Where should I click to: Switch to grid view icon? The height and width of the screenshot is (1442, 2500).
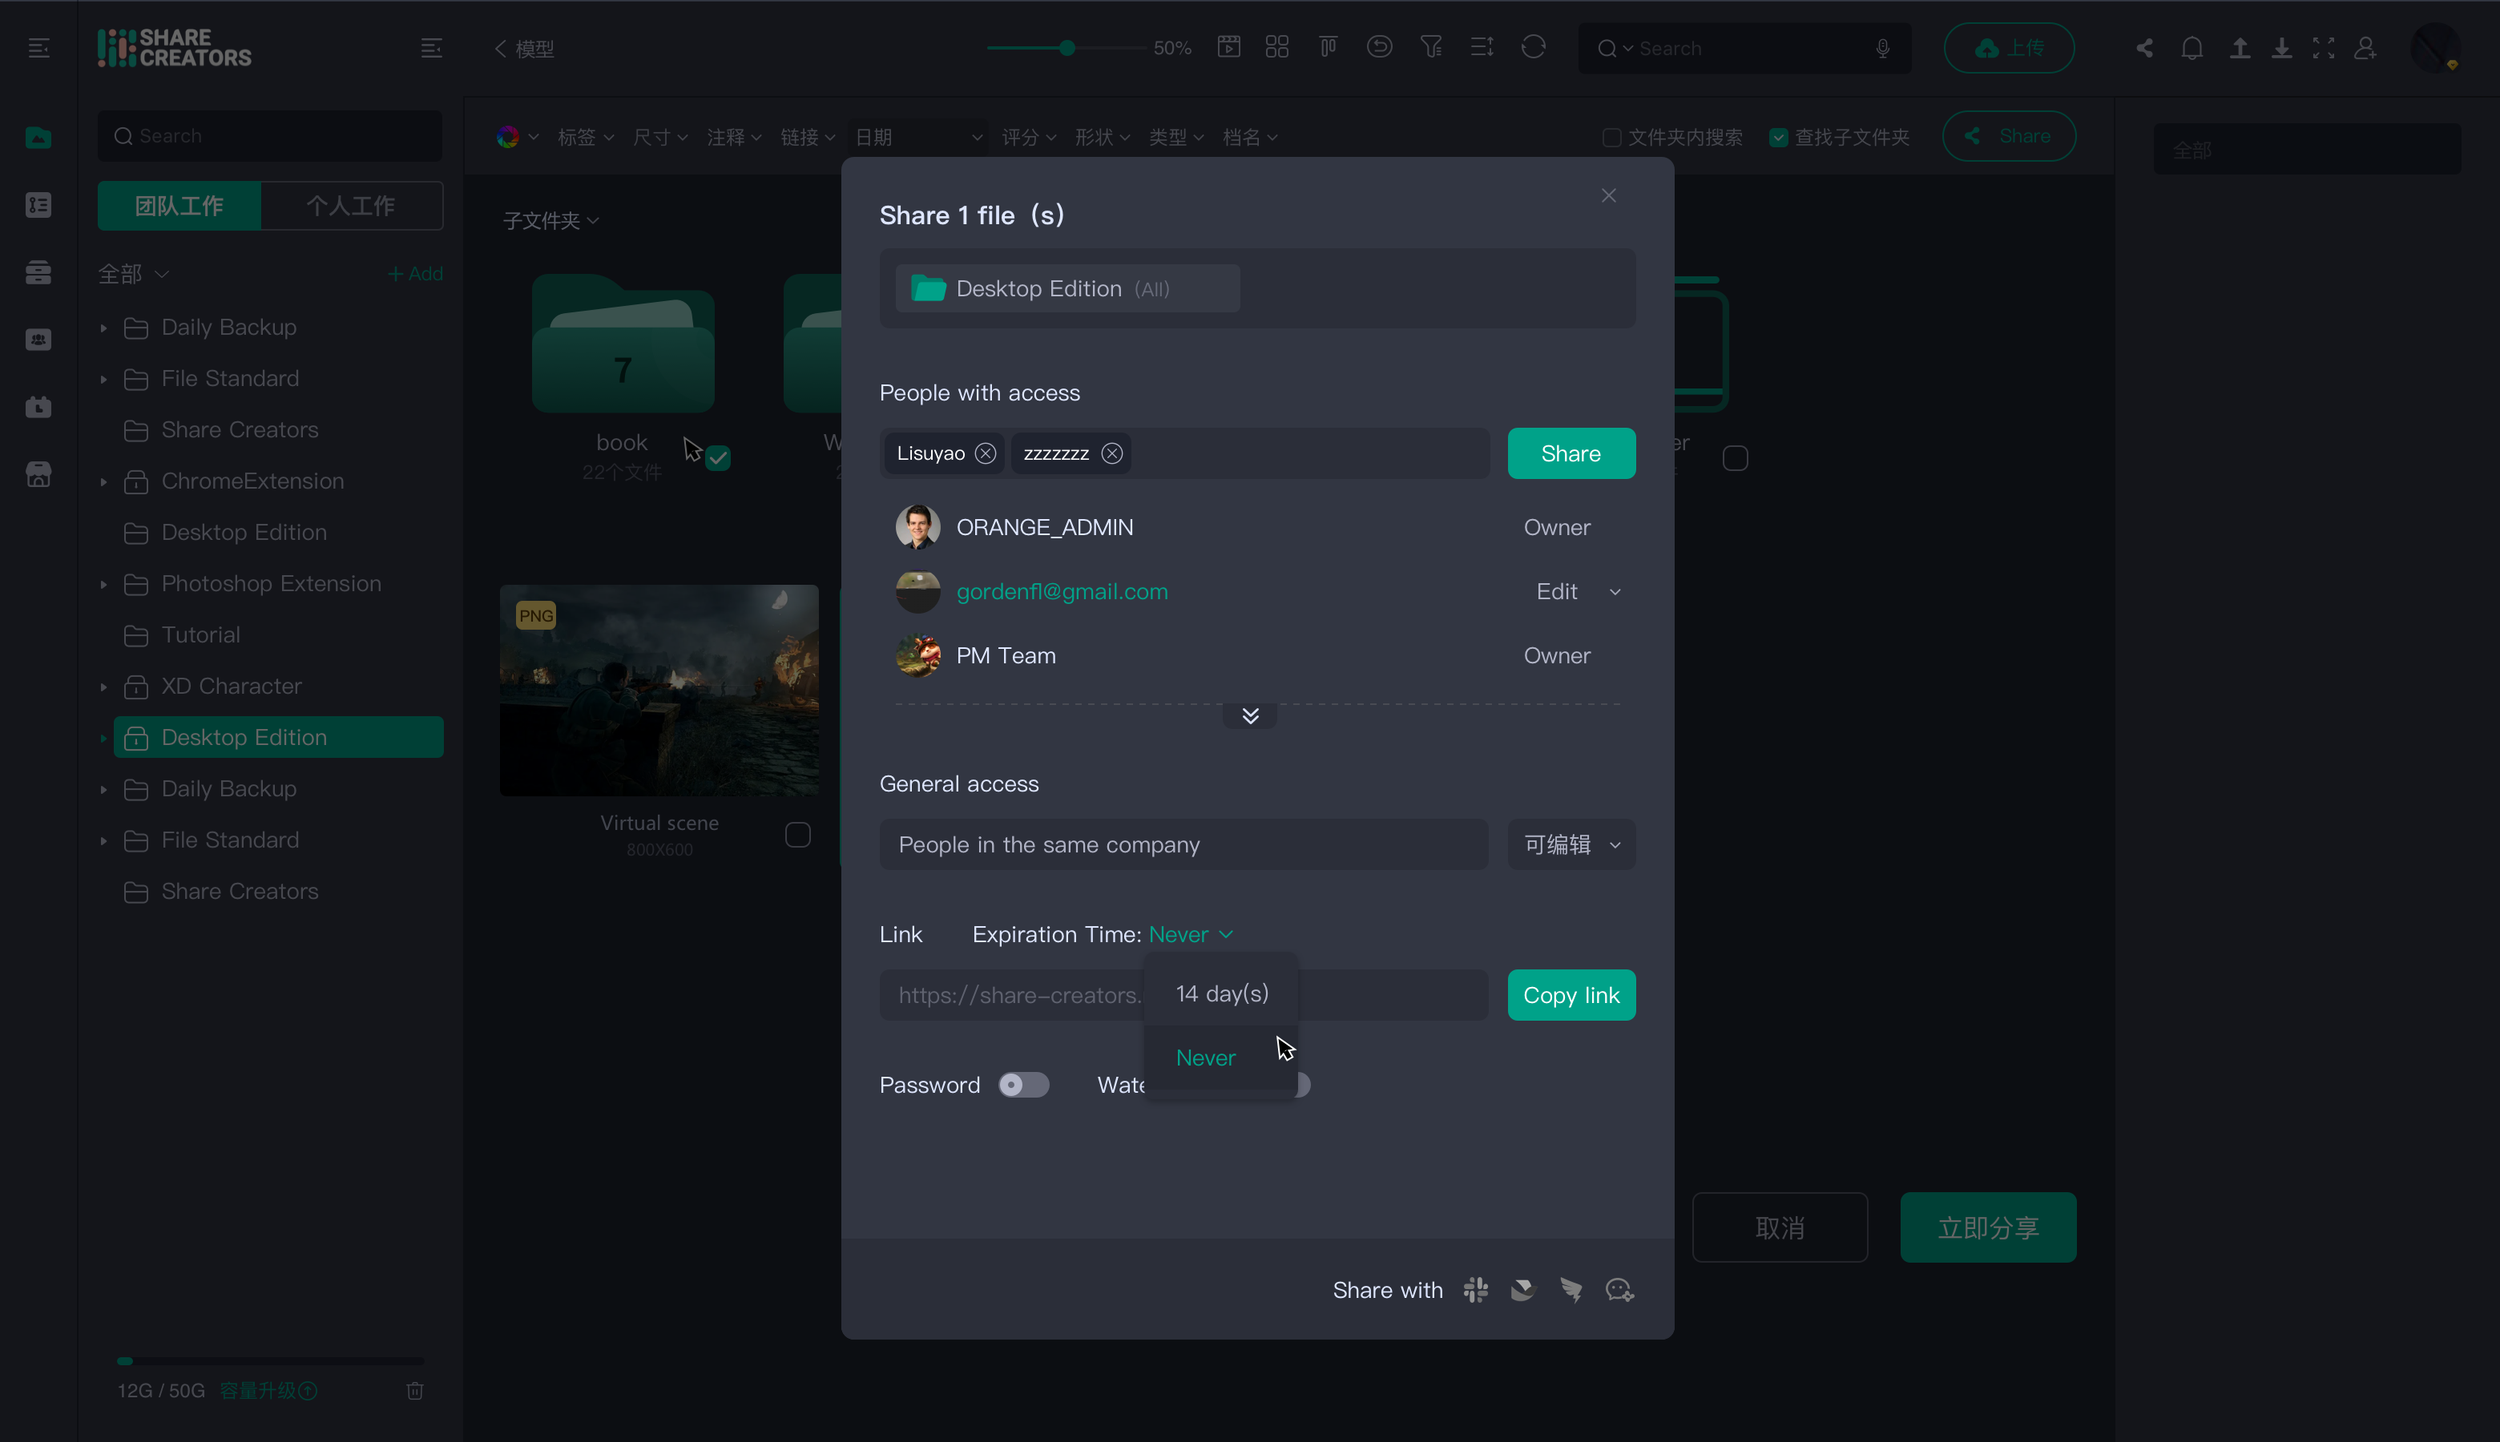click(1277, 48)
